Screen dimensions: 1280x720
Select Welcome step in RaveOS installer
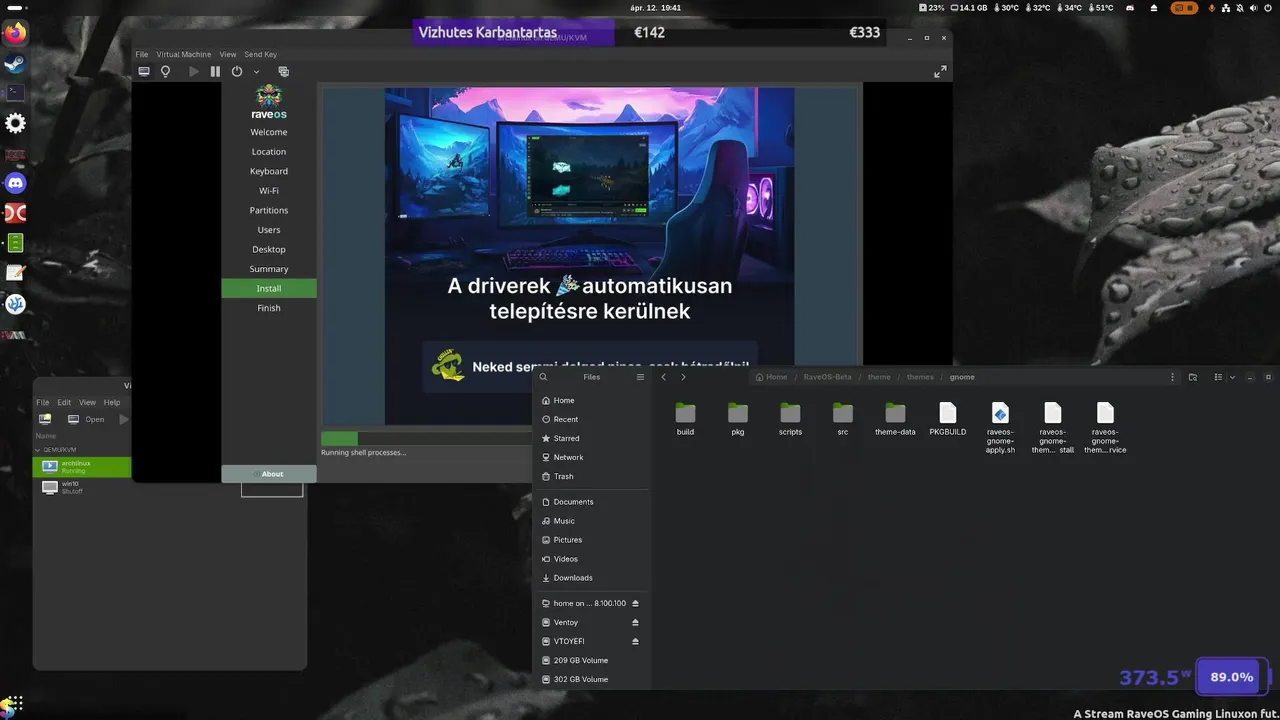pos(269,132)
